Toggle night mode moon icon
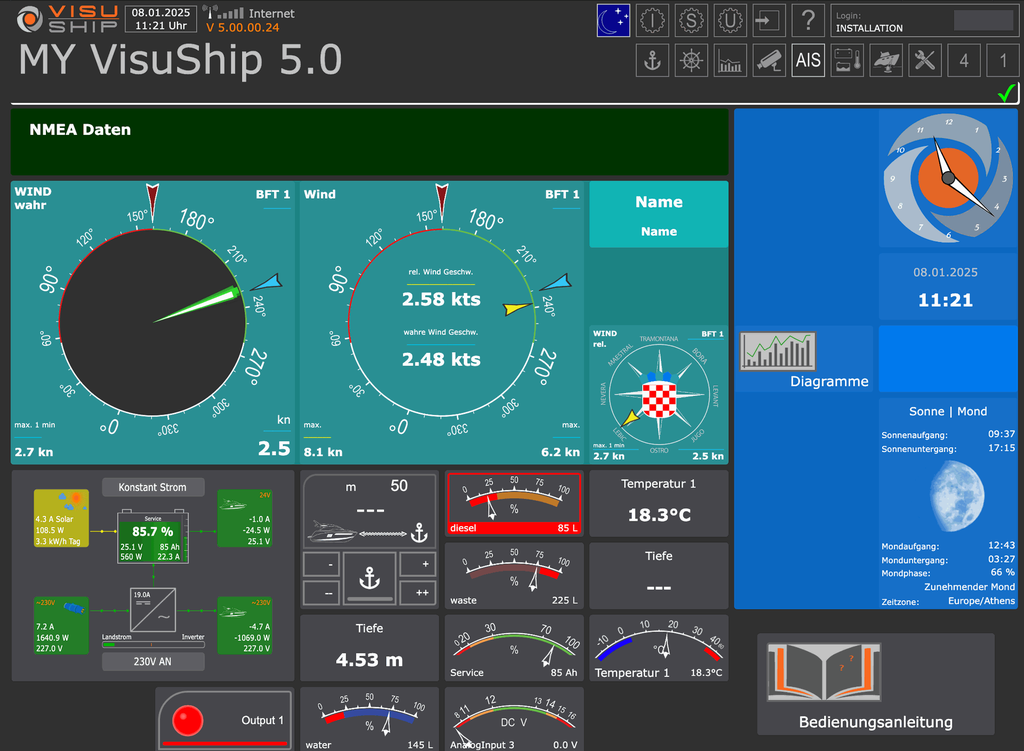1024x751 pixels. [x=613, y=21]
